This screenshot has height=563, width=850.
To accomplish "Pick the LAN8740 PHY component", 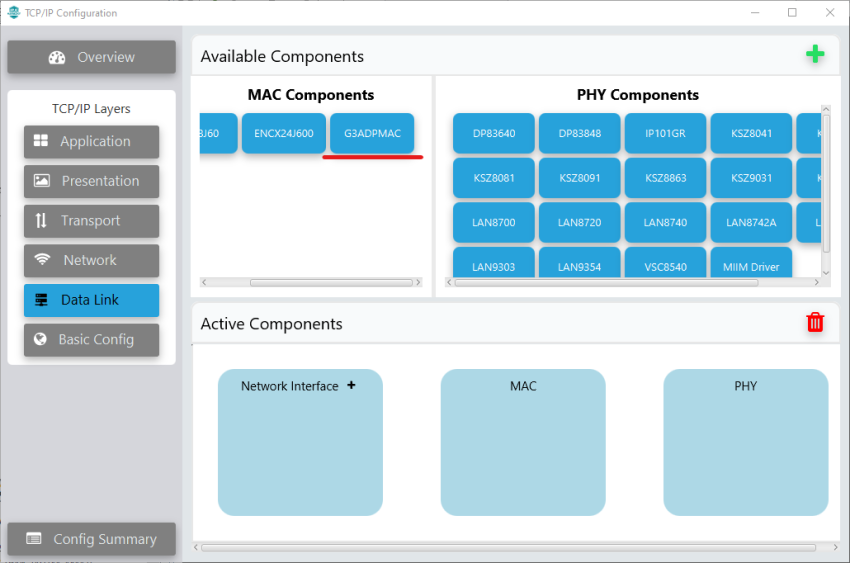I will (665, 222).
